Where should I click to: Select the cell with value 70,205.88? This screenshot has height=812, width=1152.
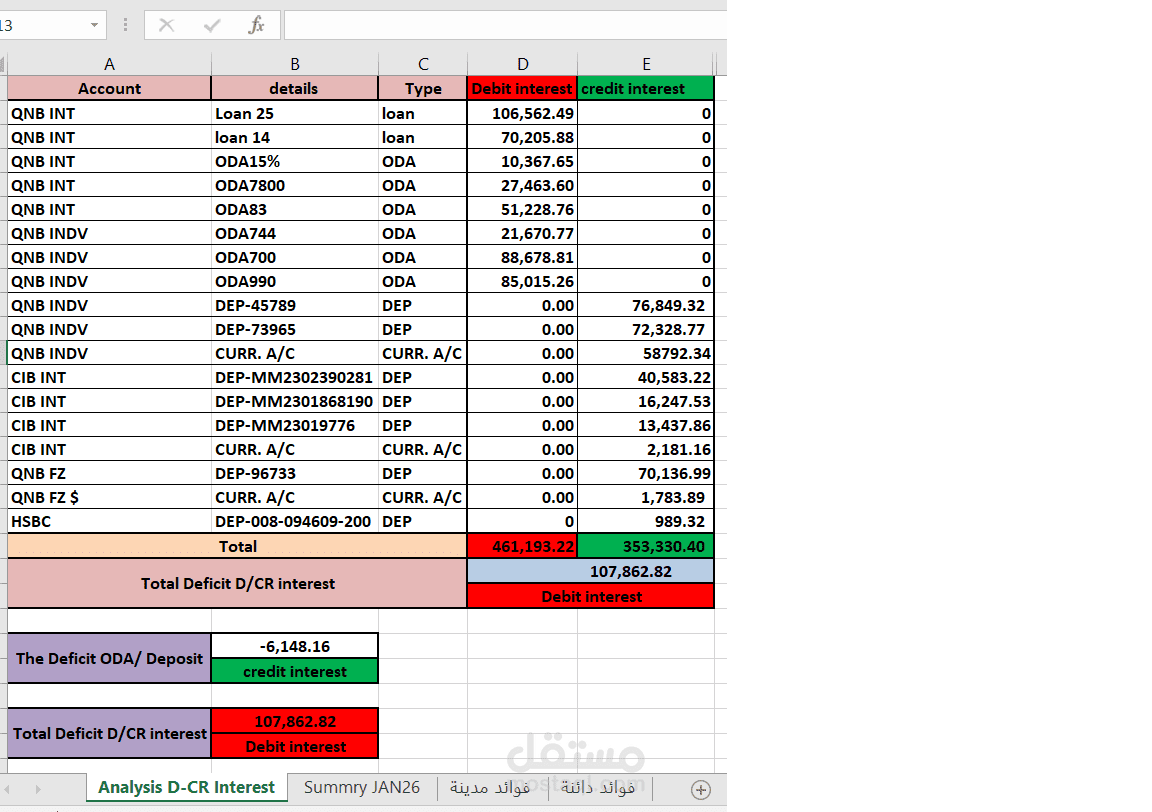coord(522,137)
